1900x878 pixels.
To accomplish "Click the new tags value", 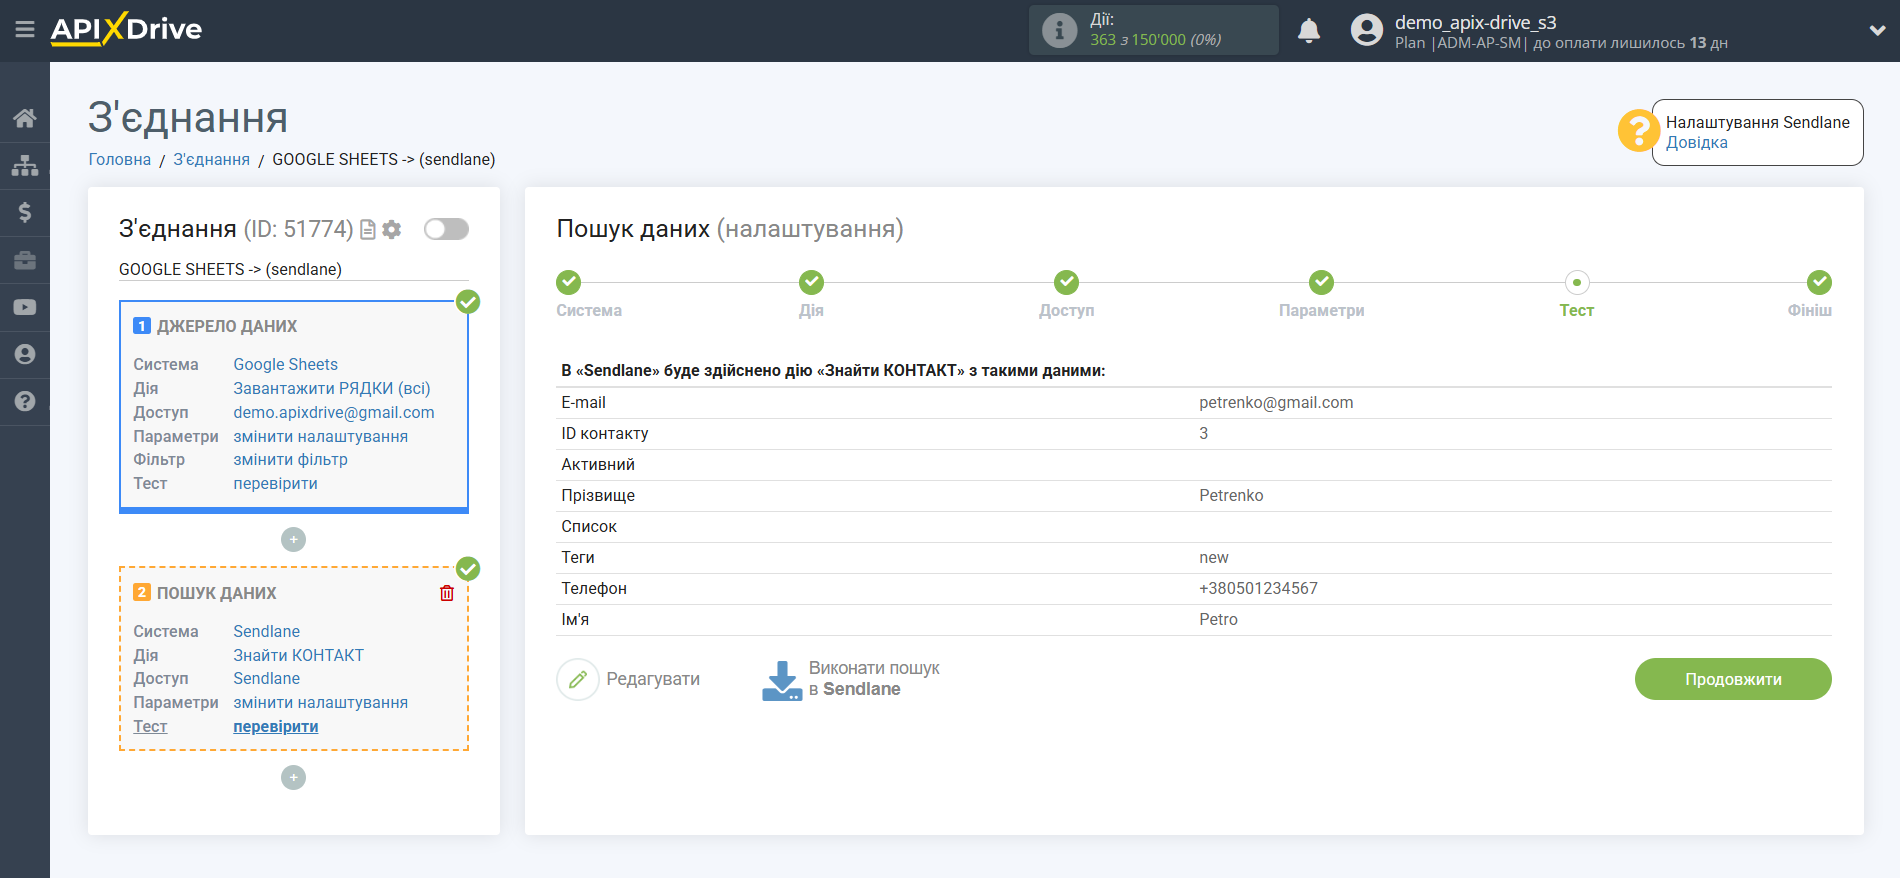I will (x=1214, y=558).
